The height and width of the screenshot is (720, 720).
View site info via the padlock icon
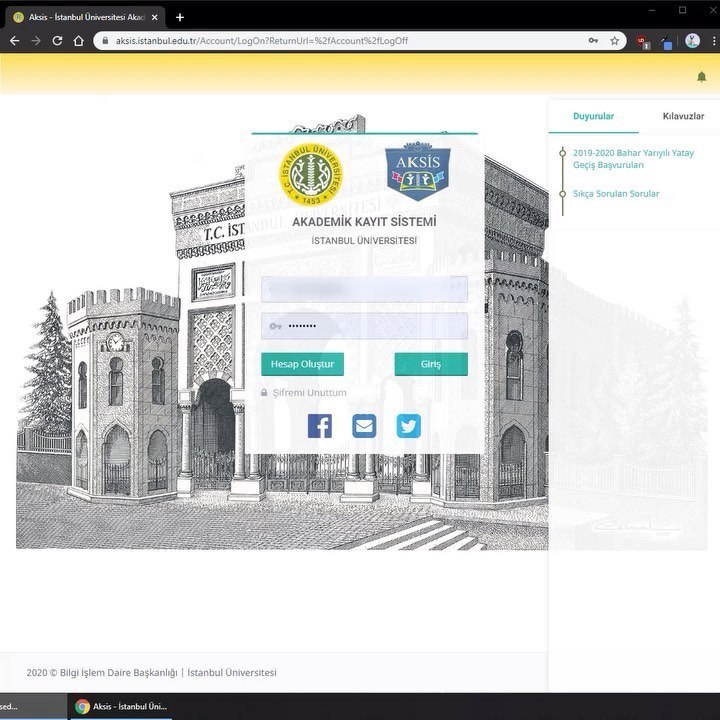[105, 41]
